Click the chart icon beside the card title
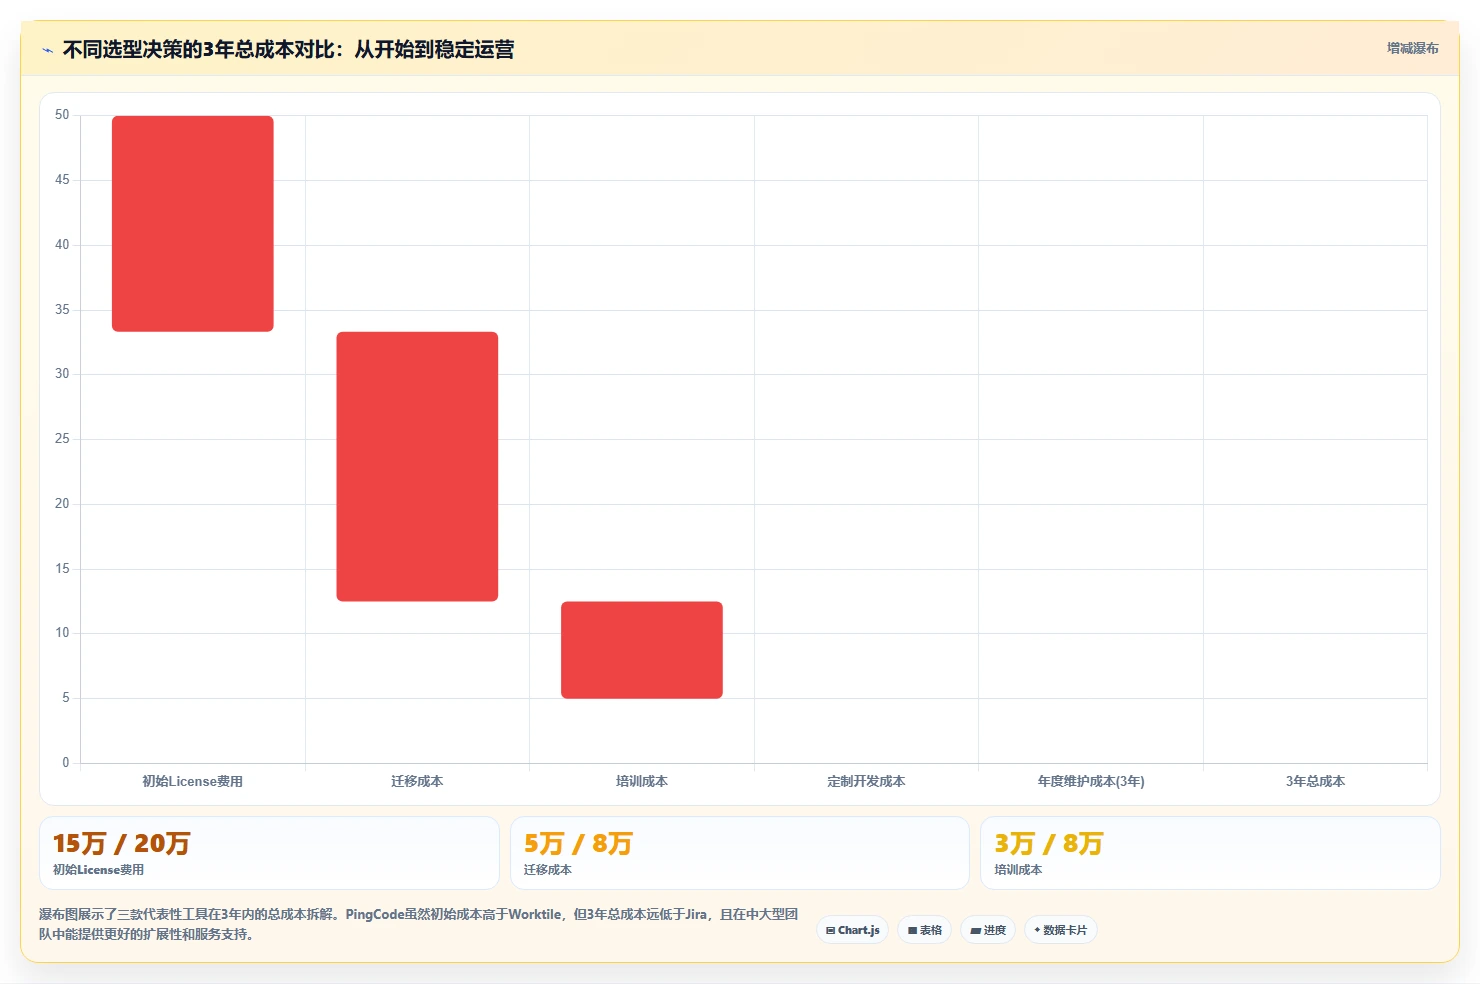Viewport: 1480px width, 984px height. [47, 50]
